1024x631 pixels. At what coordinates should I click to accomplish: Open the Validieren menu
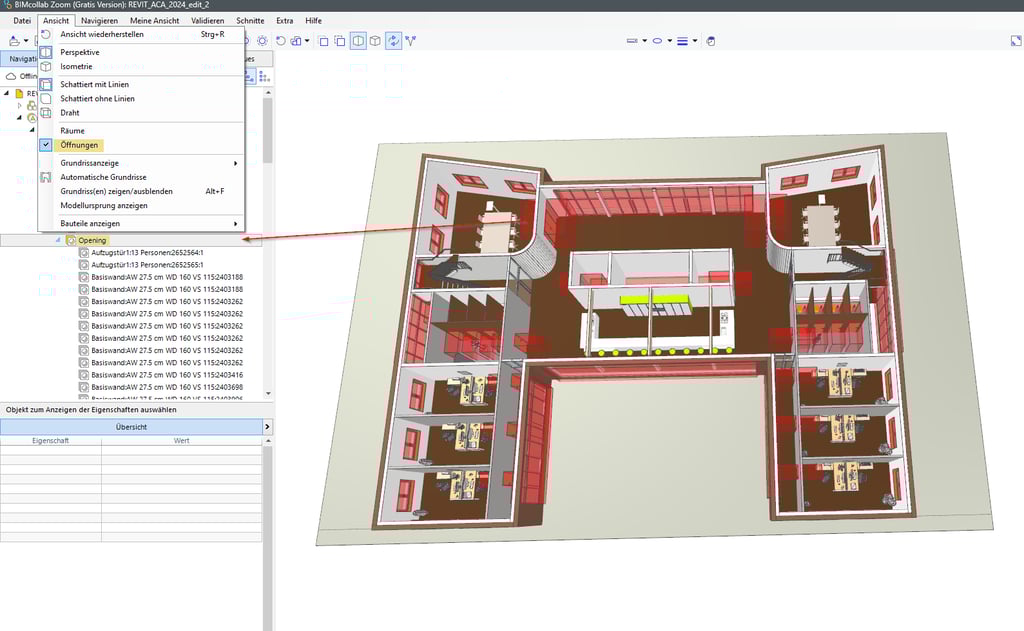[x=207, y=20]
